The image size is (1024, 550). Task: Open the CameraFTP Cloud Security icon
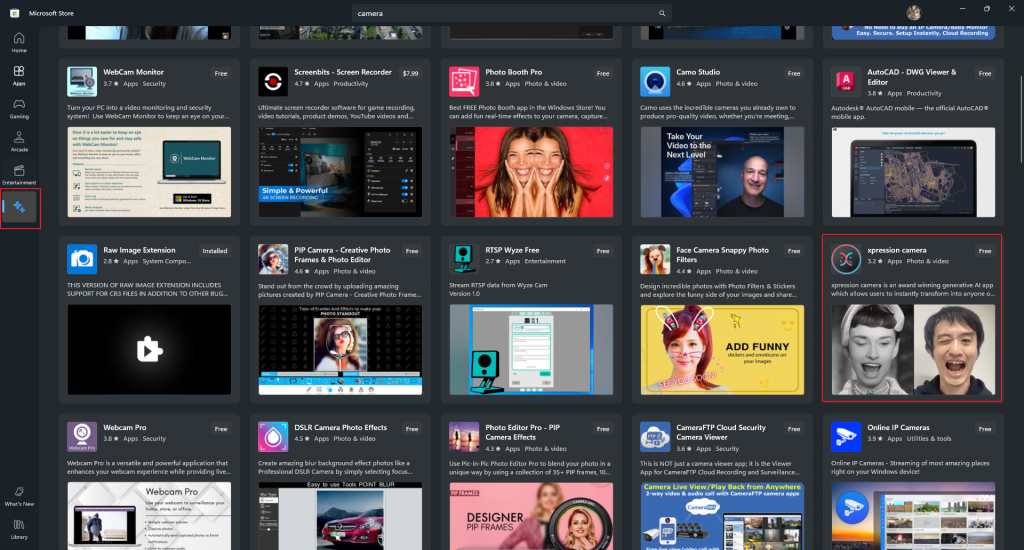[x=655, y=437]
